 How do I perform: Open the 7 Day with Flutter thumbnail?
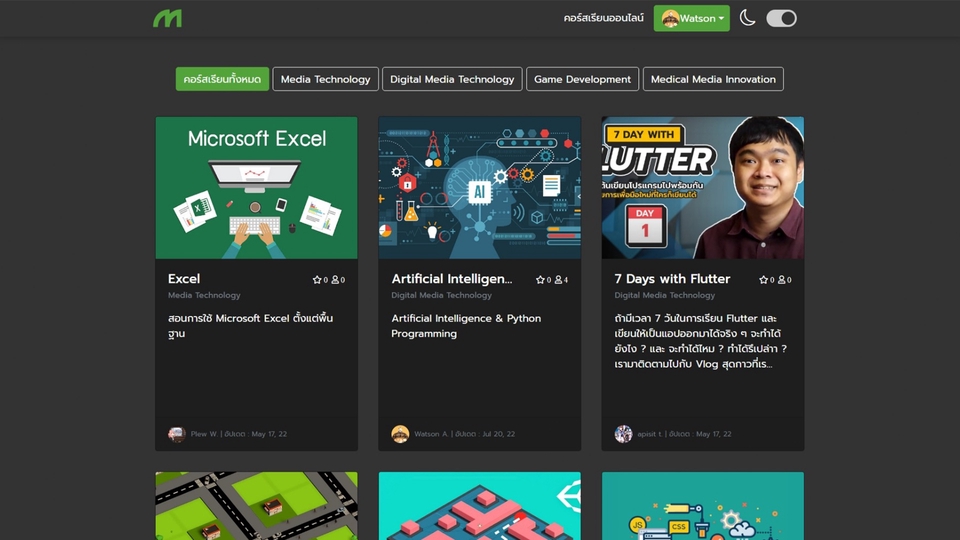pos(703,187)
